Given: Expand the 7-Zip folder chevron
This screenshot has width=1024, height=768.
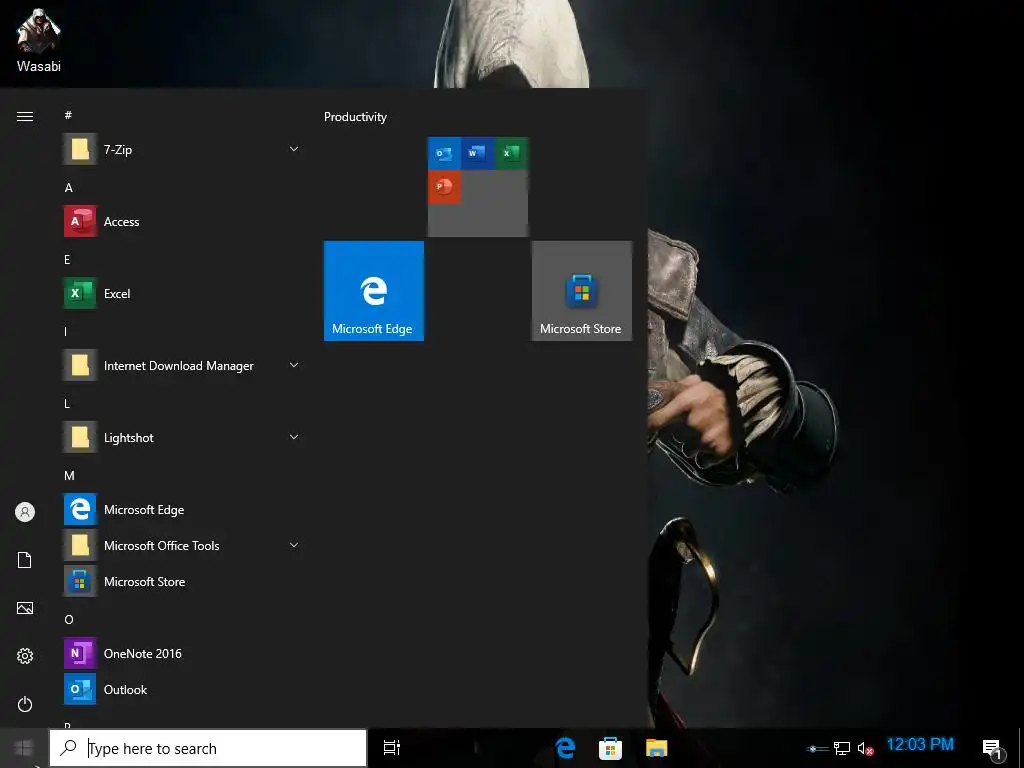Looking at the screenshot, I should click(x=294, y=150).
